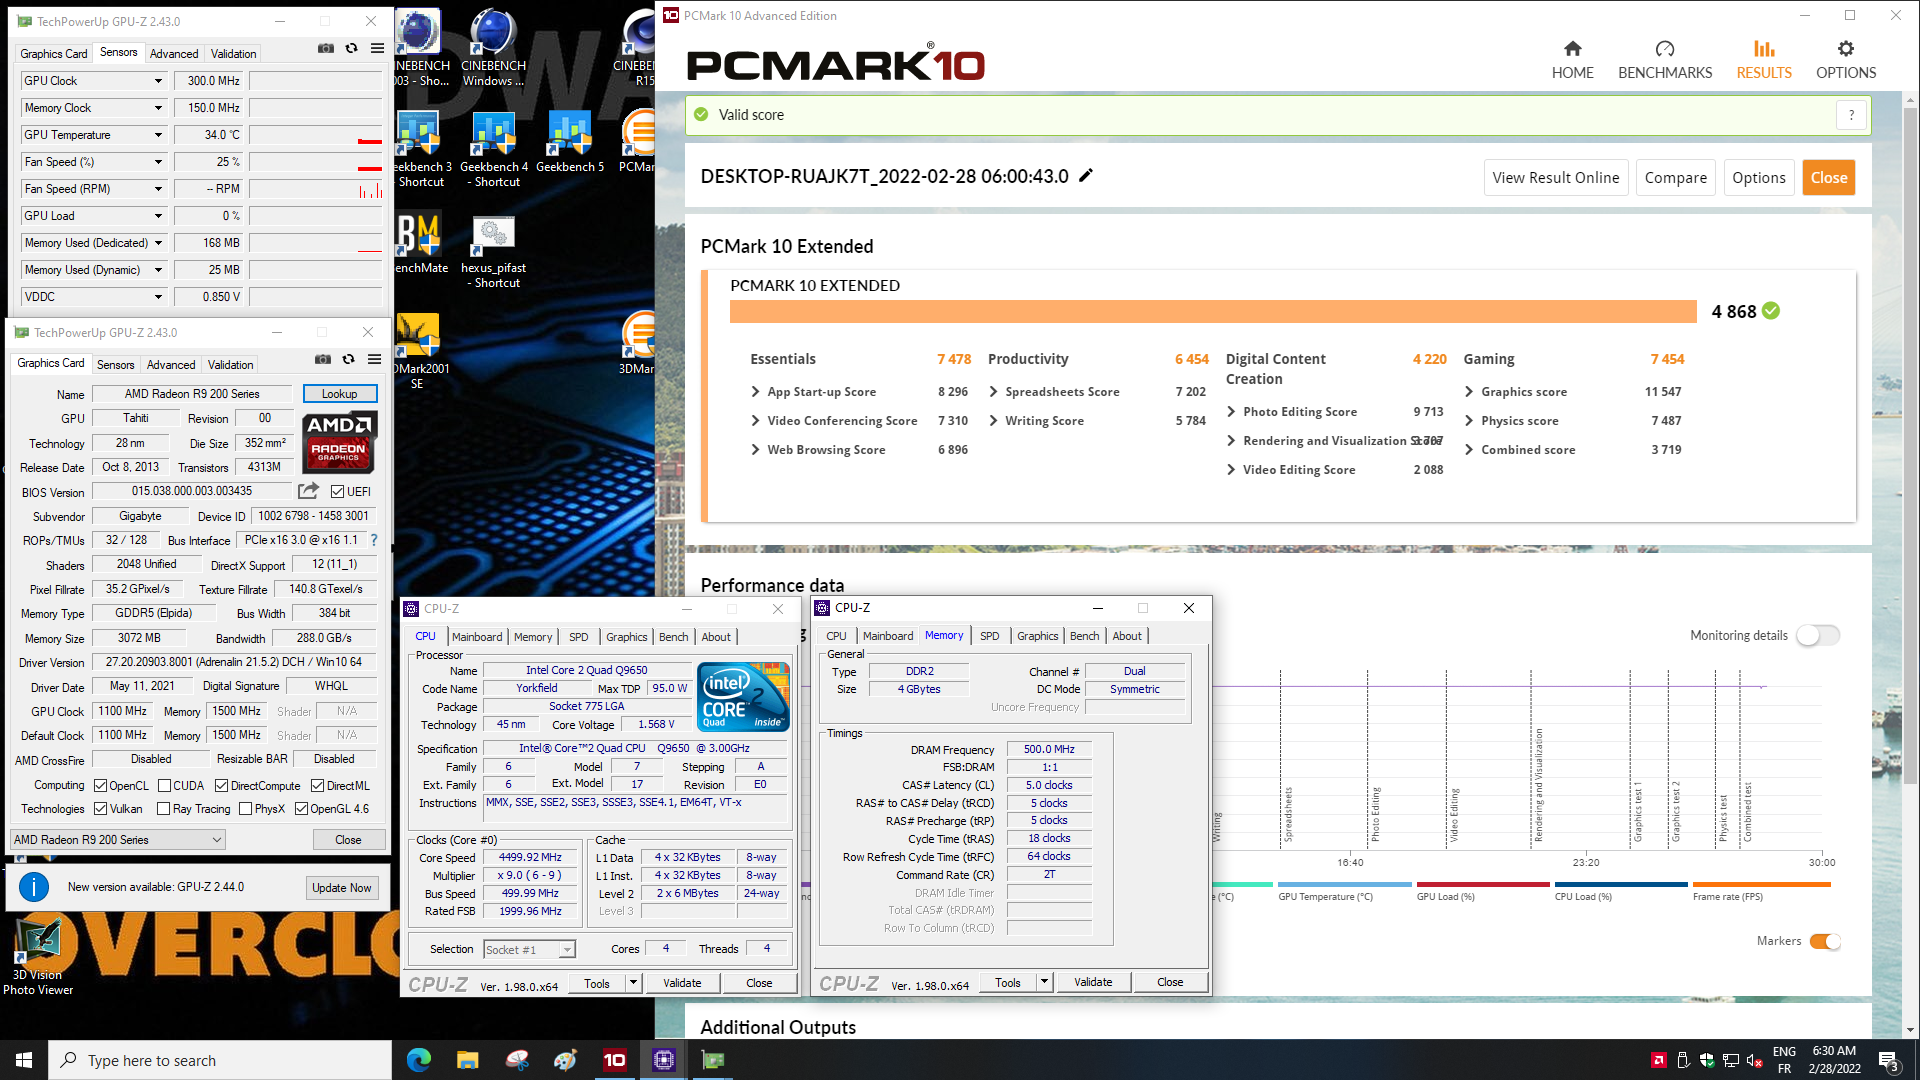Click CPU-Z taskbar icon
The width and height of the screenshot is (1920, 1080).
[x=664, y=1060]
